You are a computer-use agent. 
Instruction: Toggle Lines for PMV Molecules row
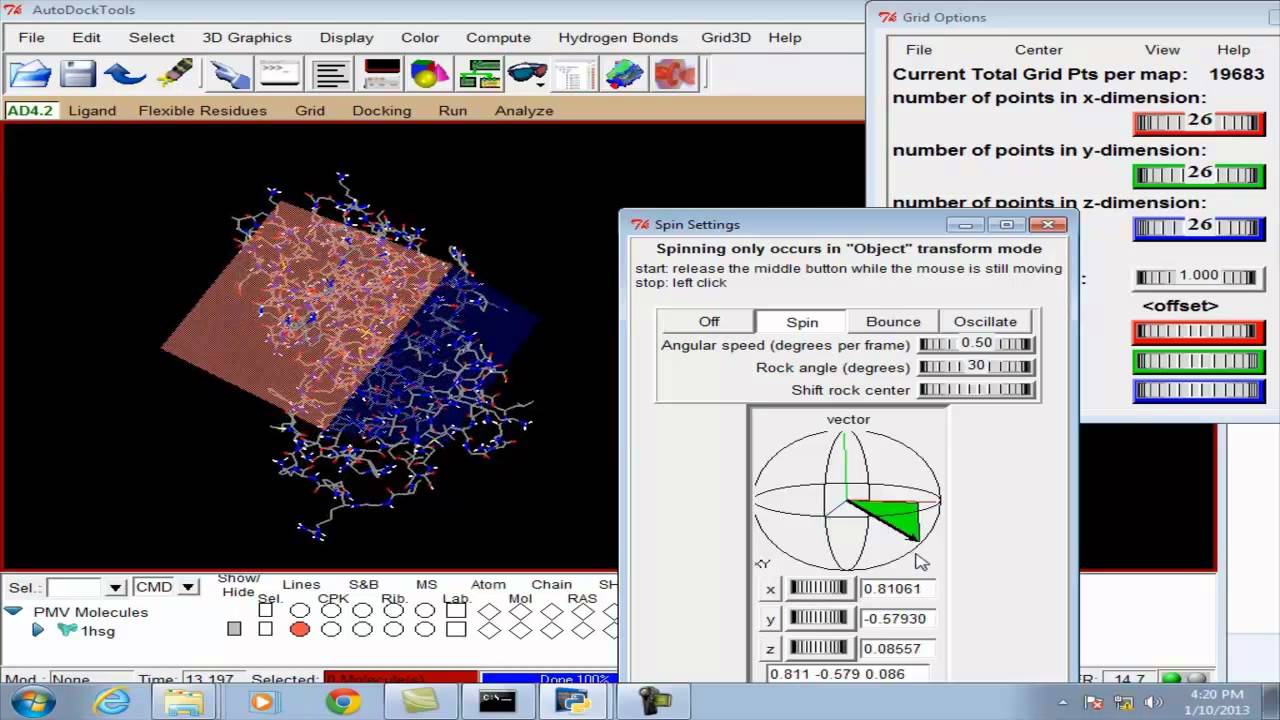(299, 610)
